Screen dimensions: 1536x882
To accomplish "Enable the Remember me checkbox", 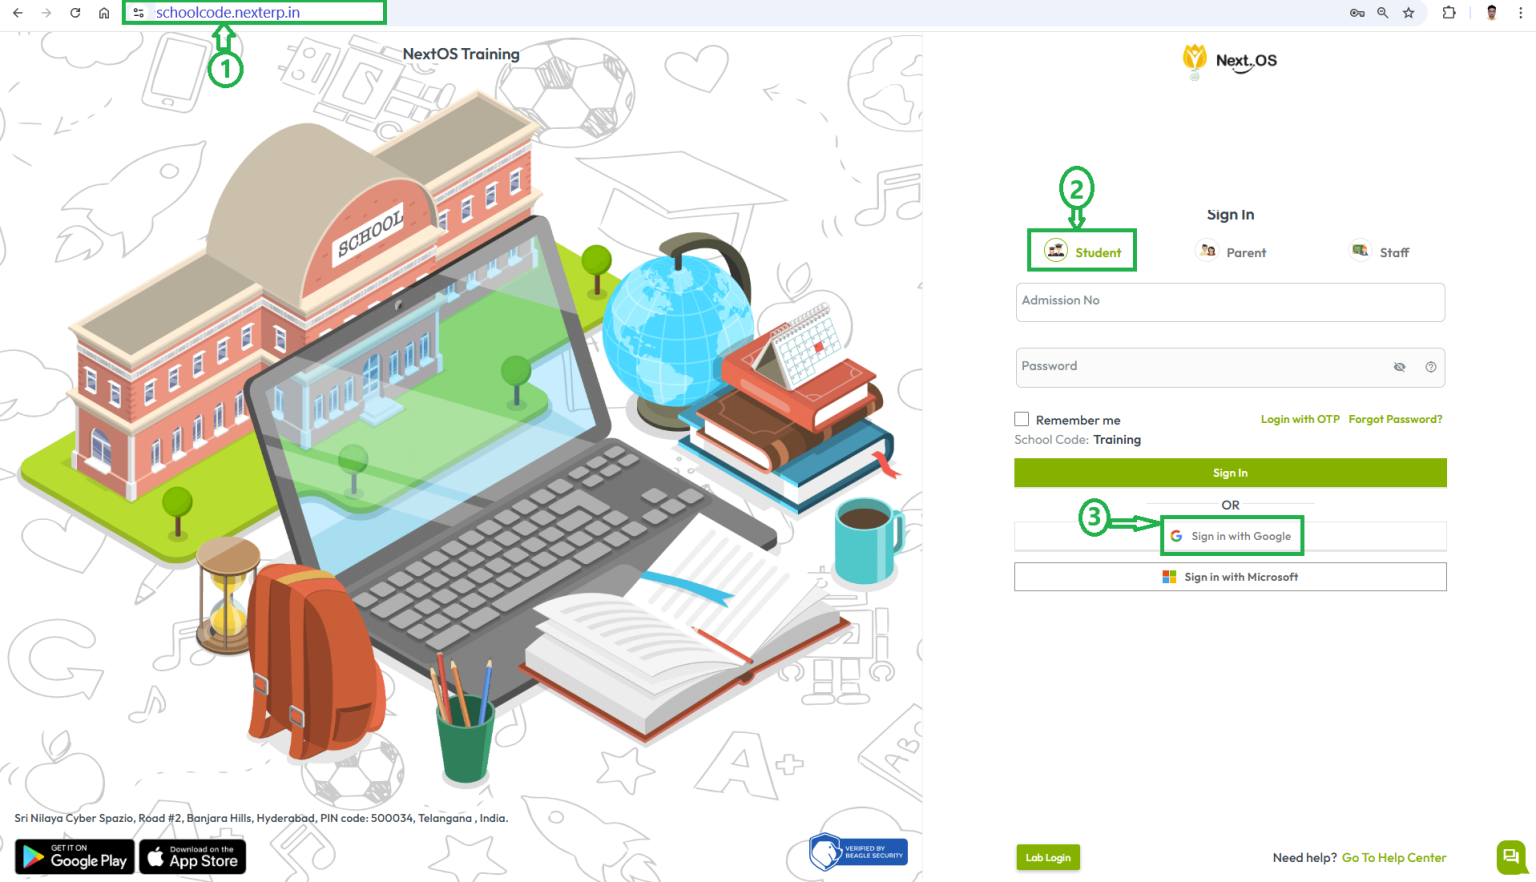I will 1021,419.
